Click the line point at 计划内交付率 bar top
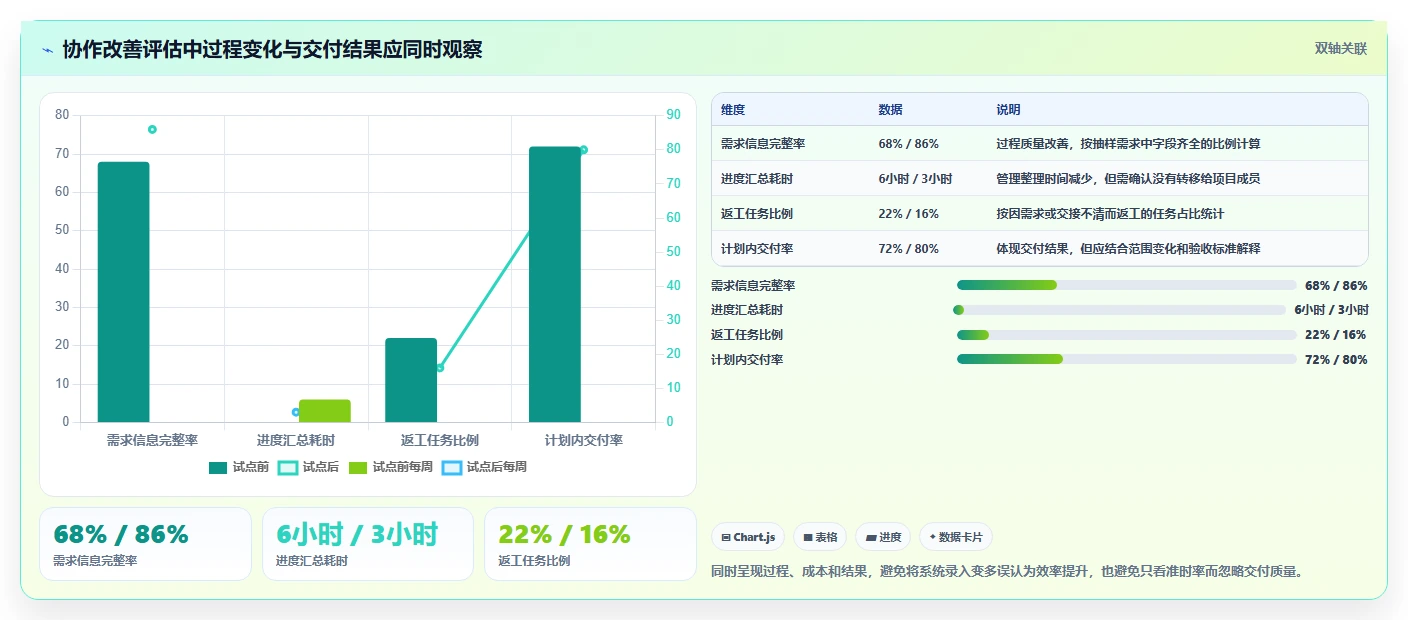The height and width of the screenshot is (620, 1408). click(x=583, y=150)
